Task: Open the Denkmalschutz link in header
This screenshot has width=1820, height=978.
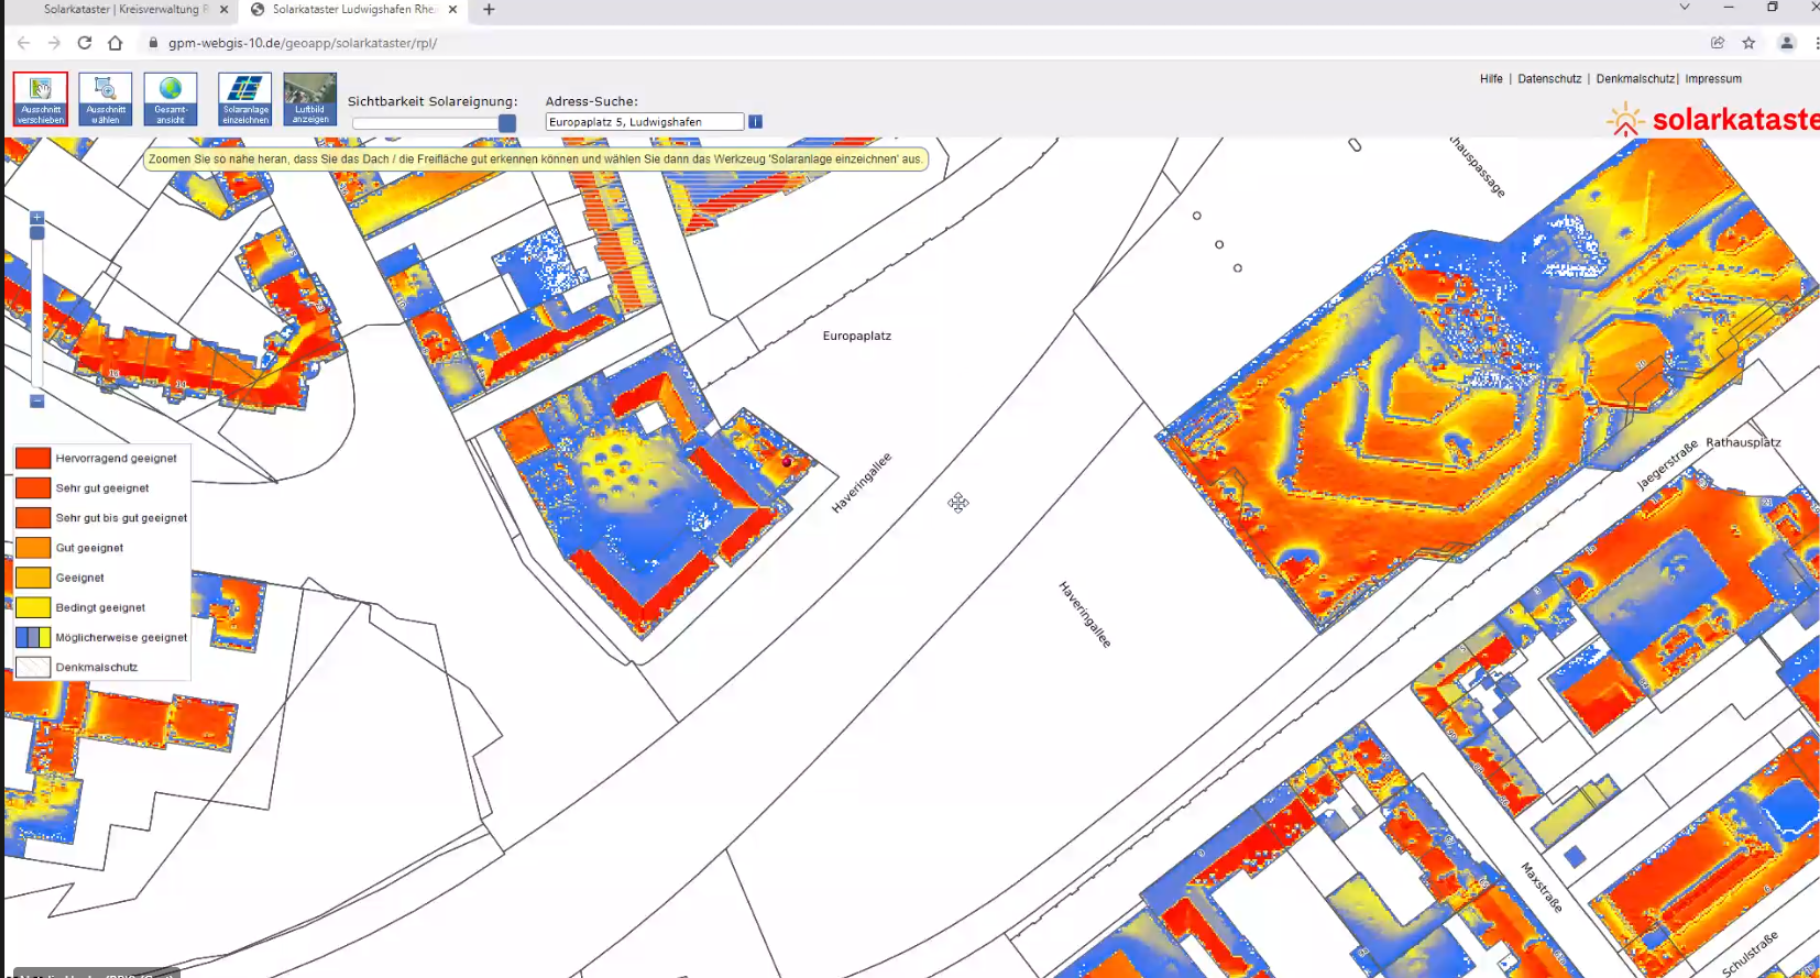Action: click(1635, 79)
